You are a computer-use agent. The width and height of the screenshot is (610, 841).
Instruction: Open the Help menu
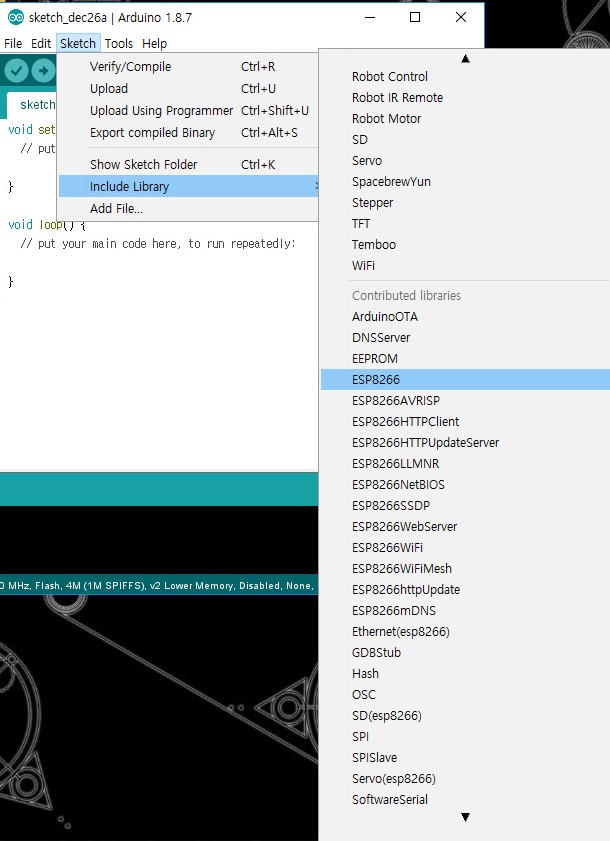[154, 44]
